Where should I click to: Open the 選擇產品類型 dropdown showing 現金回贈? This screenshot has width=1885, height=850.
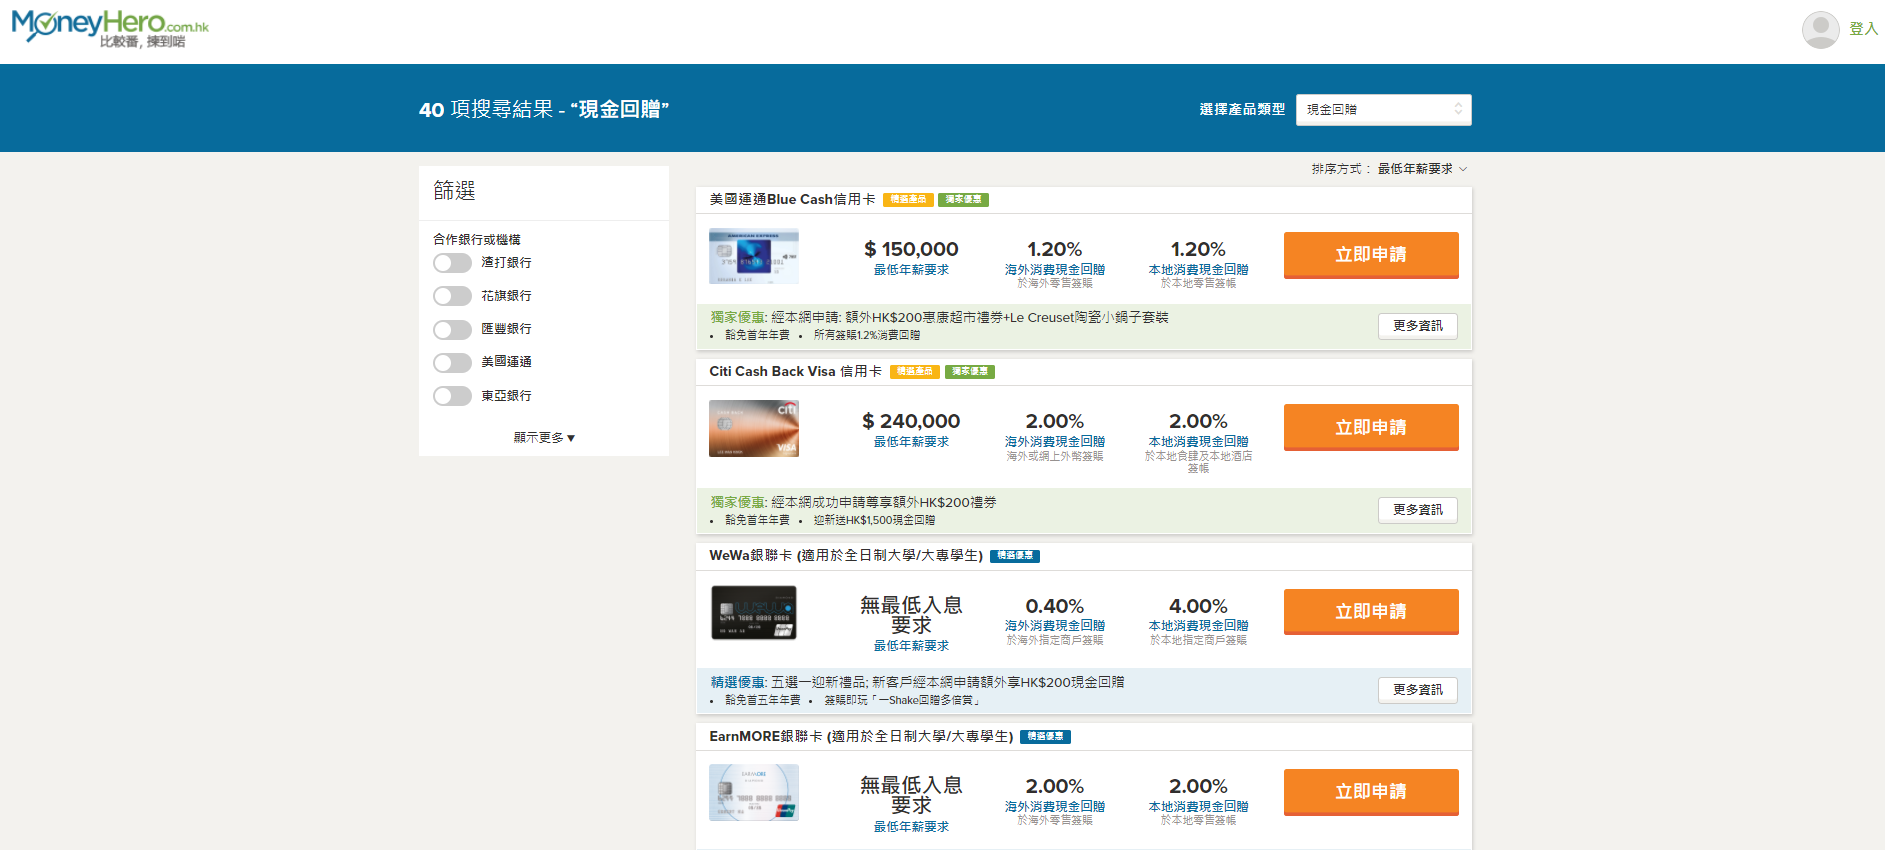tap(1383, 110)
